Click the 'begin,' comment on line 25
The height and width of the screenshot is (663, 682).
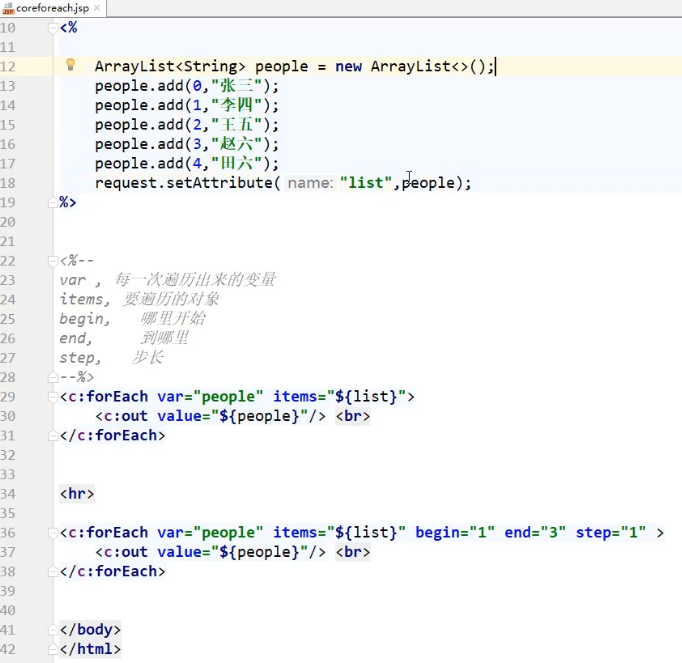(85, 319)
